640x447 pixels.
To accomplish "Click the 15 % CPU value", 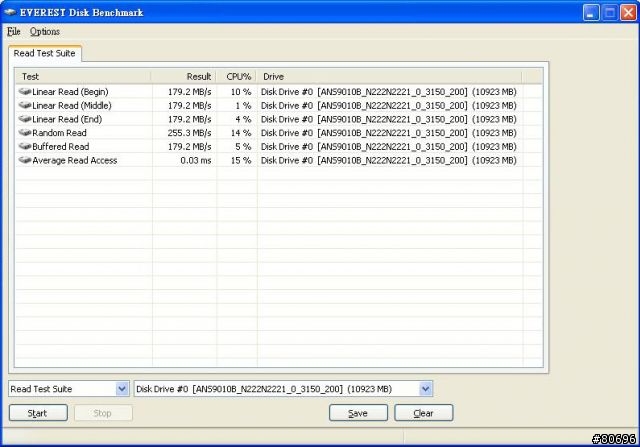I will (x=241, y=160).
